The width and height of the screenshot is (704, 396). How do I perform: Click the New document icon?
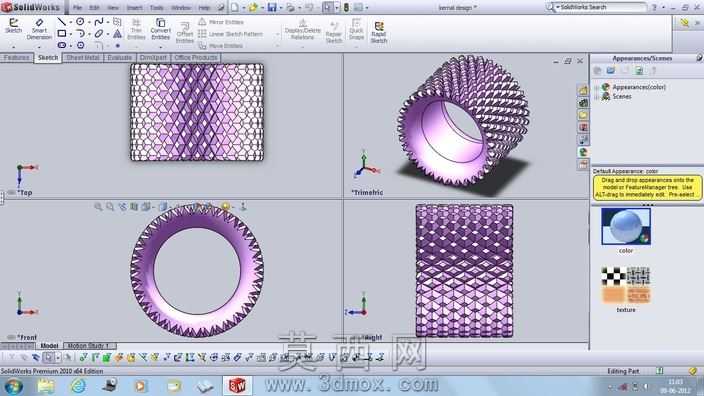(x=235, y=8)
